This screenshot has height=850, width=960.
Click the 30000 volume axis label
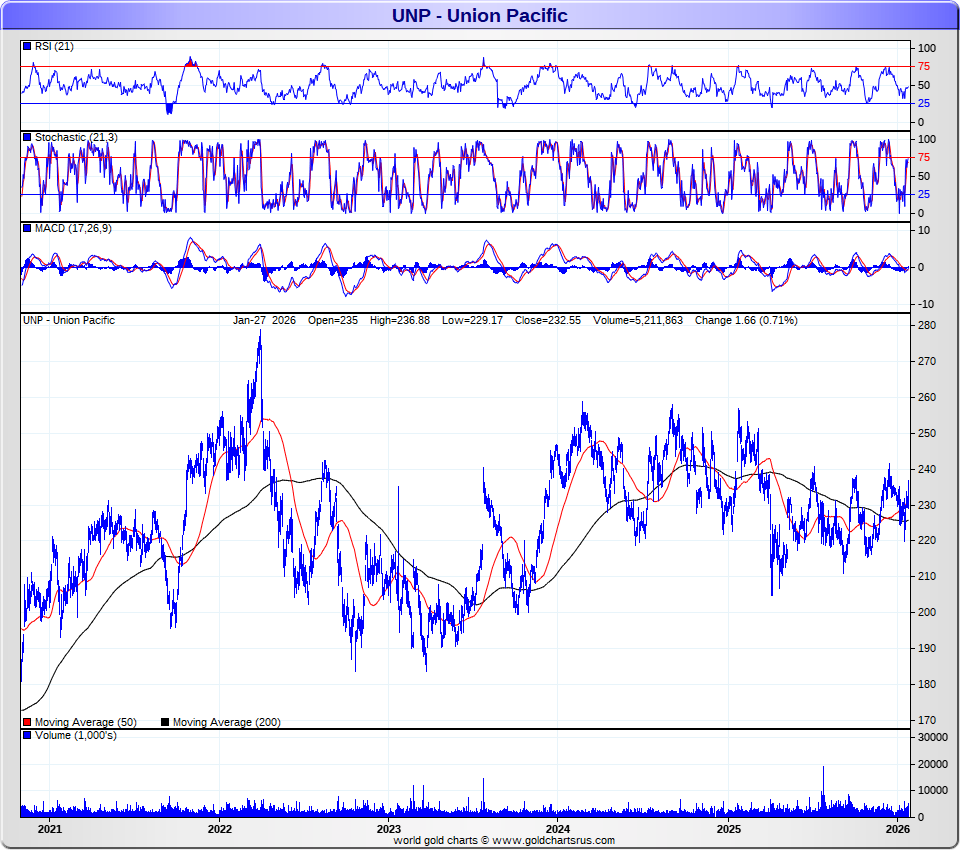(932, 737)
